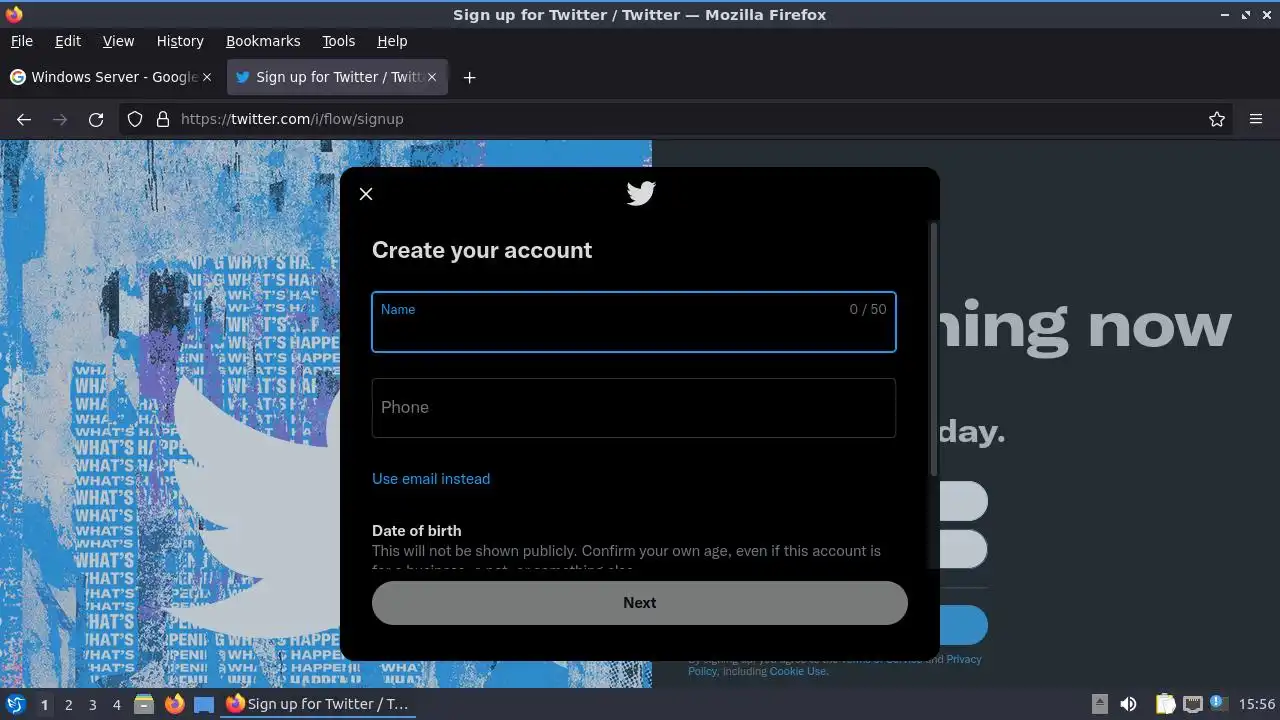Open the file manager taskbar icon

[144, 704]
